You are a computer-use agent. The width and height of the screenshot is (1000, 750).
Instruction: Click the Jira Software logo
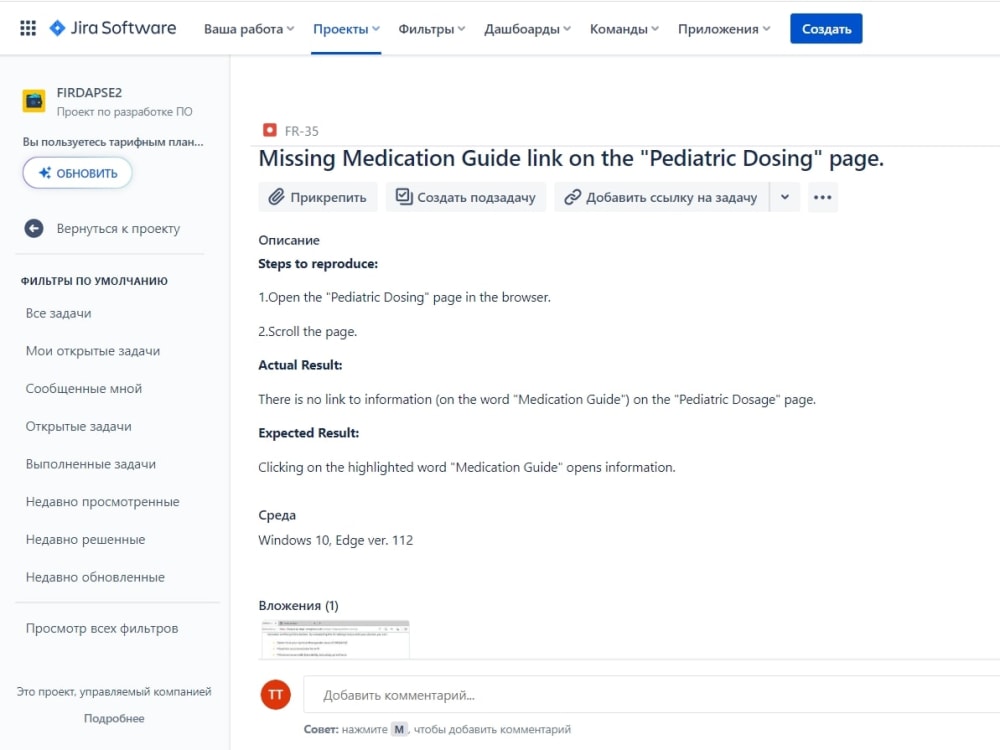click(113, 28)
